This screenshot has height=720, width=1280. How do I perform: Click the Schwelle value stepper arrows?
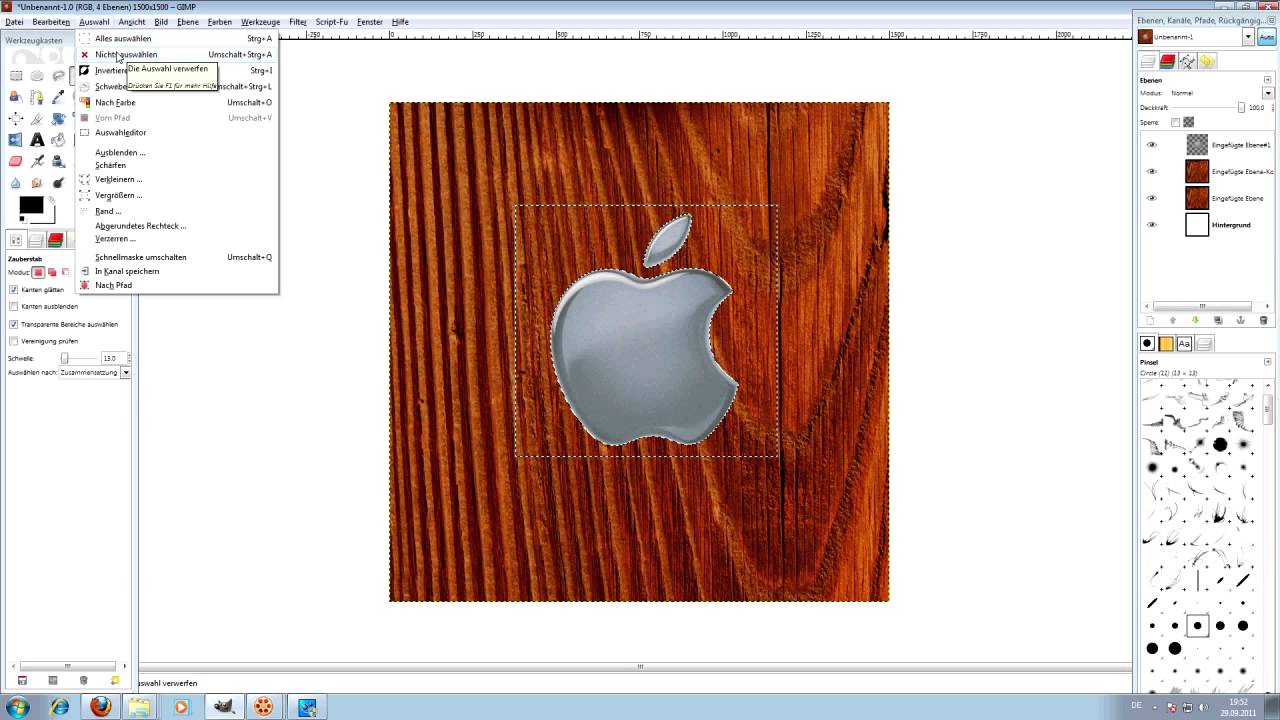tap(129, 357)
